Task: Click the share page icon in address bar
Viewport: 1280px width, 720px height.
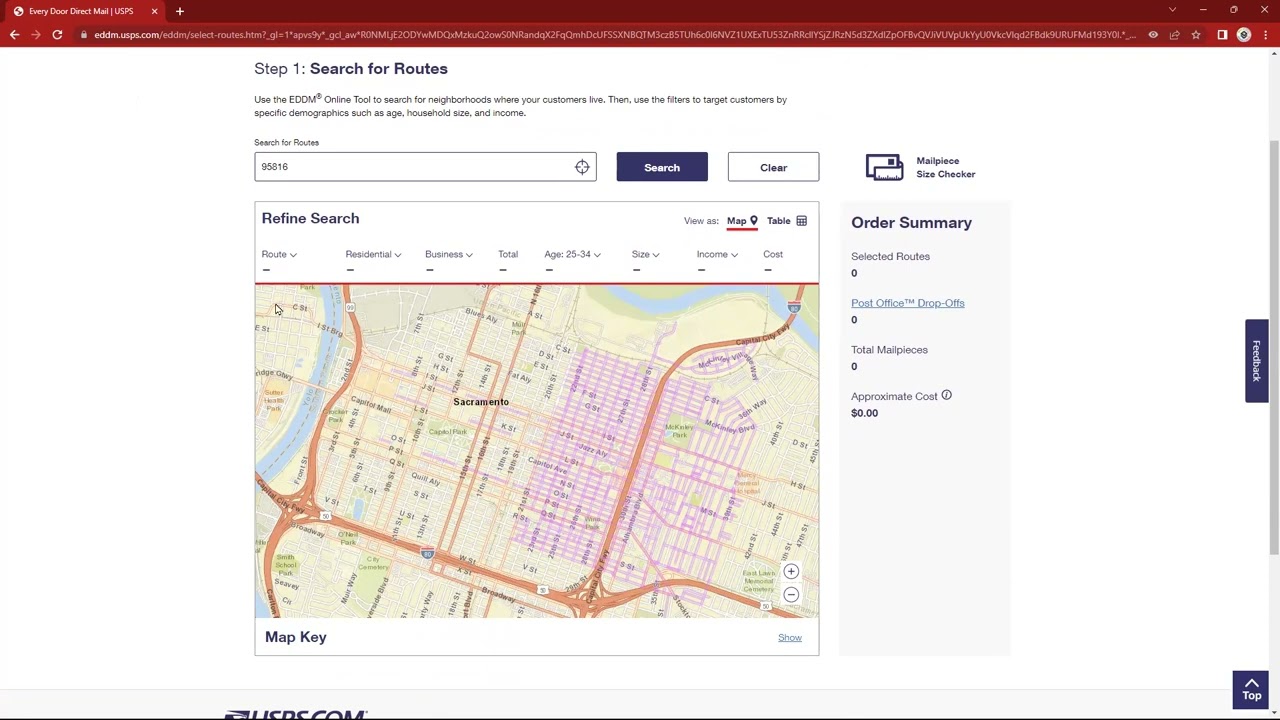Action: point(1174,35)
